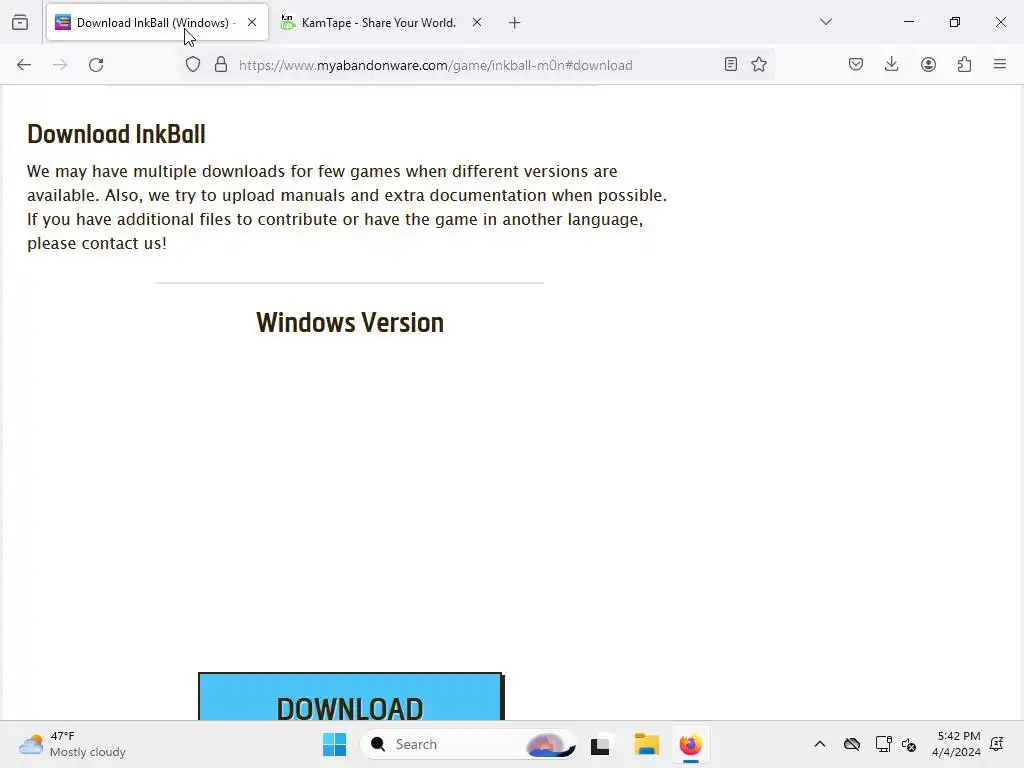
Task: View site security padlock info
Action: [221, 65]
